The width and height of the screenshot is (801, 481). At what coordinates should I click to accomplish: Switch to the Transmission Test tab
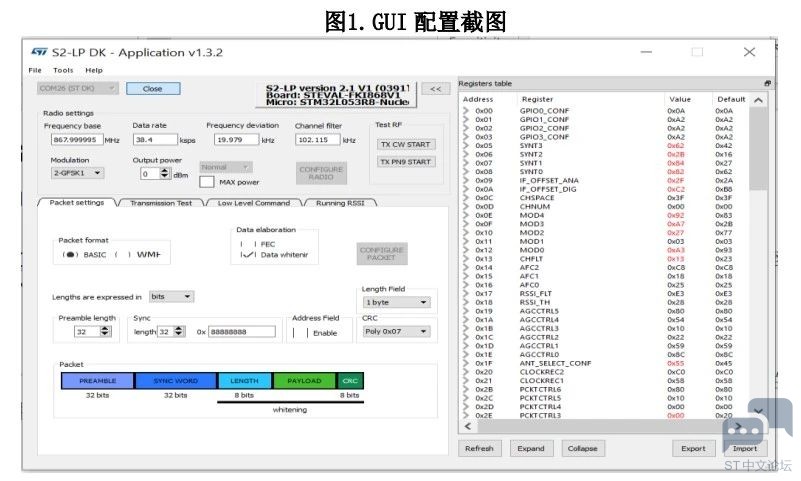(x=161, y=203)
